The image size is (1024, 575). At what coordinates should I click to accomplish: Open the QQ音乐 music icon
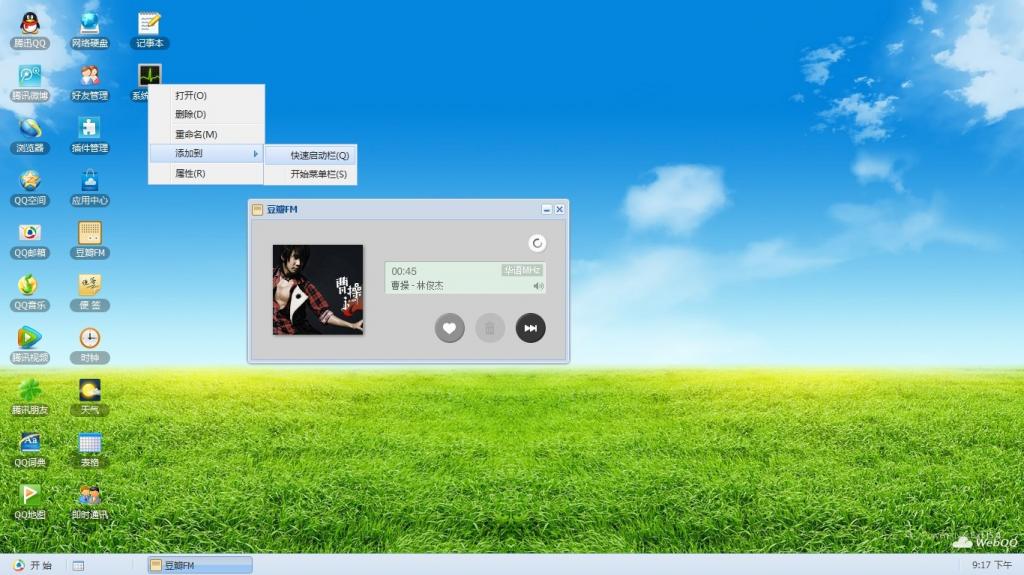pyautogui.click(x=30, y=292)
